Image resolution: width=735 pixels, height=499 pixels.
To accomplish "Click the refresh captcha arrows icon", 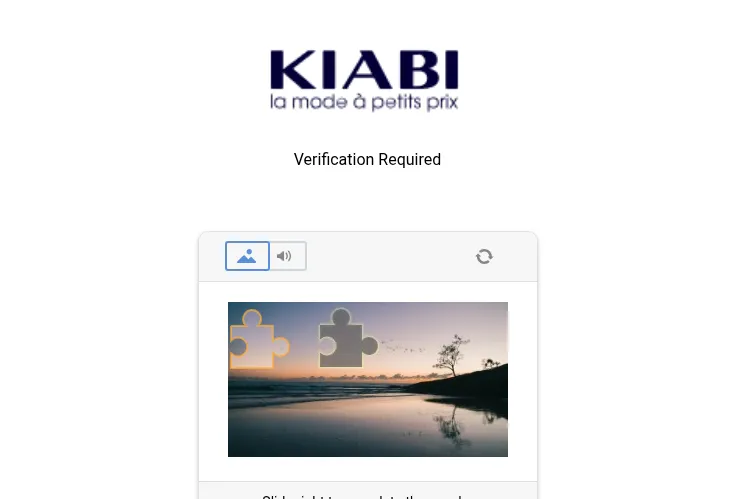I will click(484, 256).
